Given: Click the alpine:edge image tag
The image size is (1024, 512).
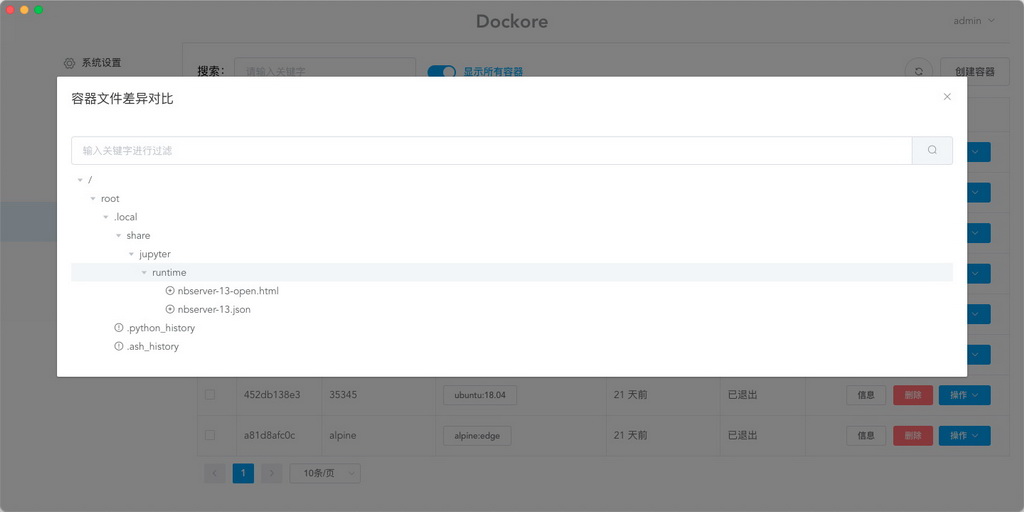Looking at the screenshot, I should tap(477, 436).
